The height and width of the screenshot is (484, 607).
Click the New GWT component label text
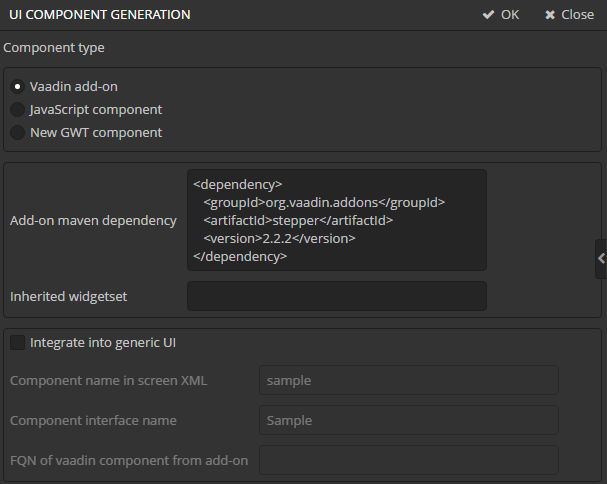point(96,133)
